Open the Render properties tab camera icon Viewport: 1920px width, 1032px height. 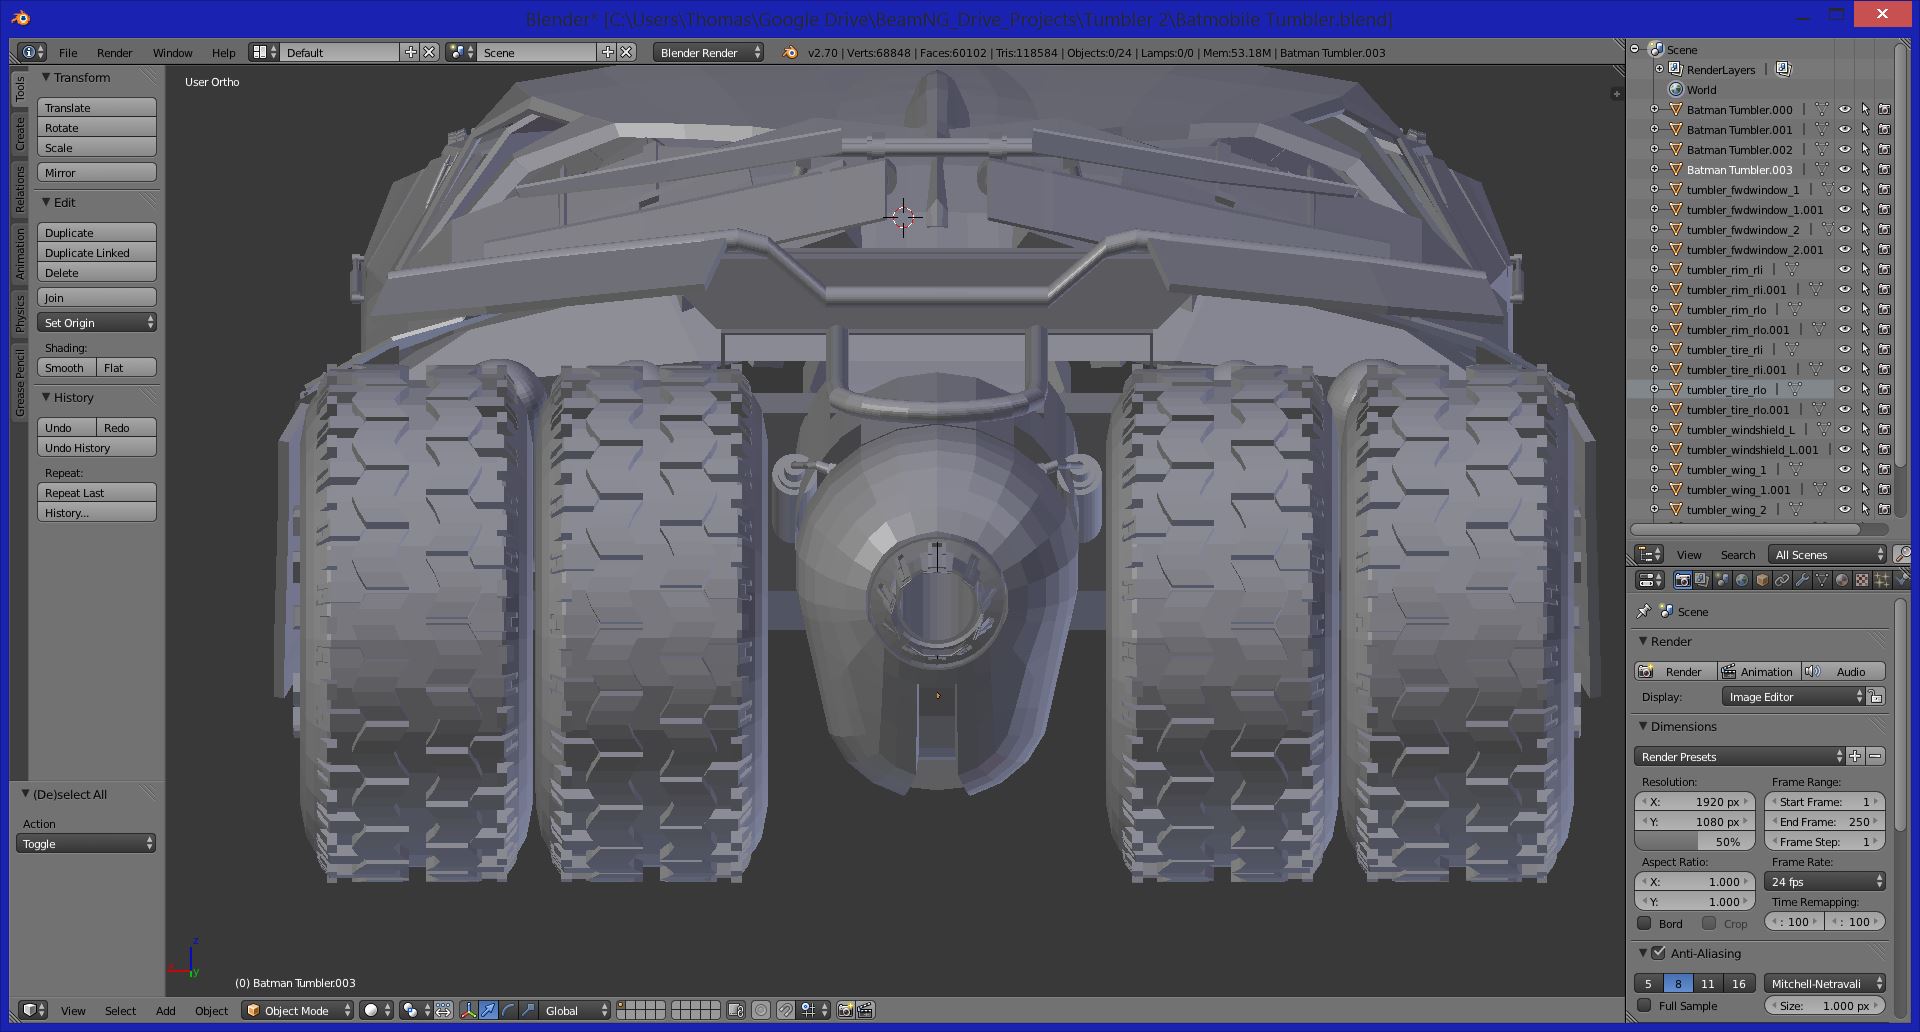pyautogui.click(x=1682, y=580)
